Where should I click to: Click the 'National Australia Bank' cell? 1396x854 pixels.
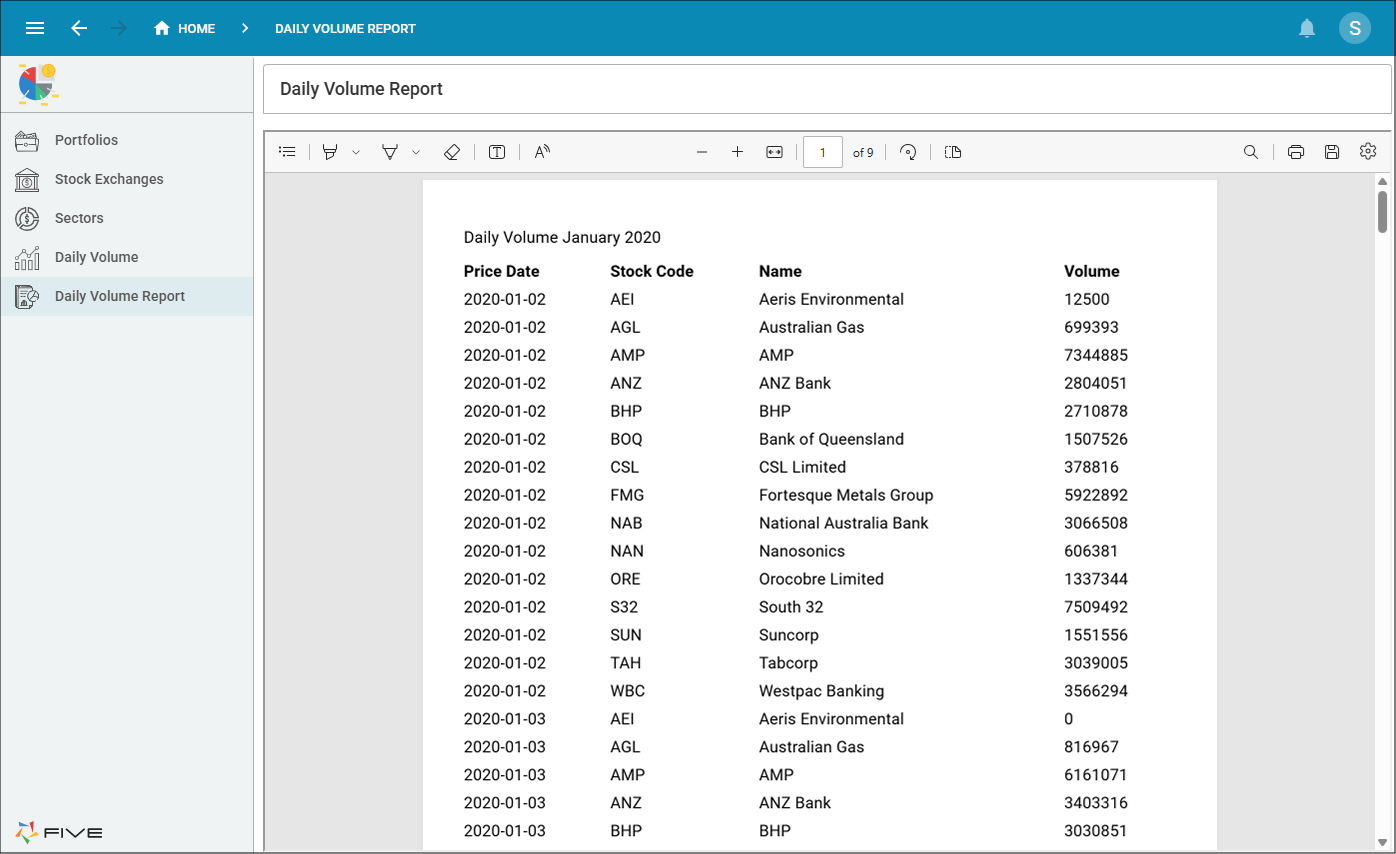(844, 523)
